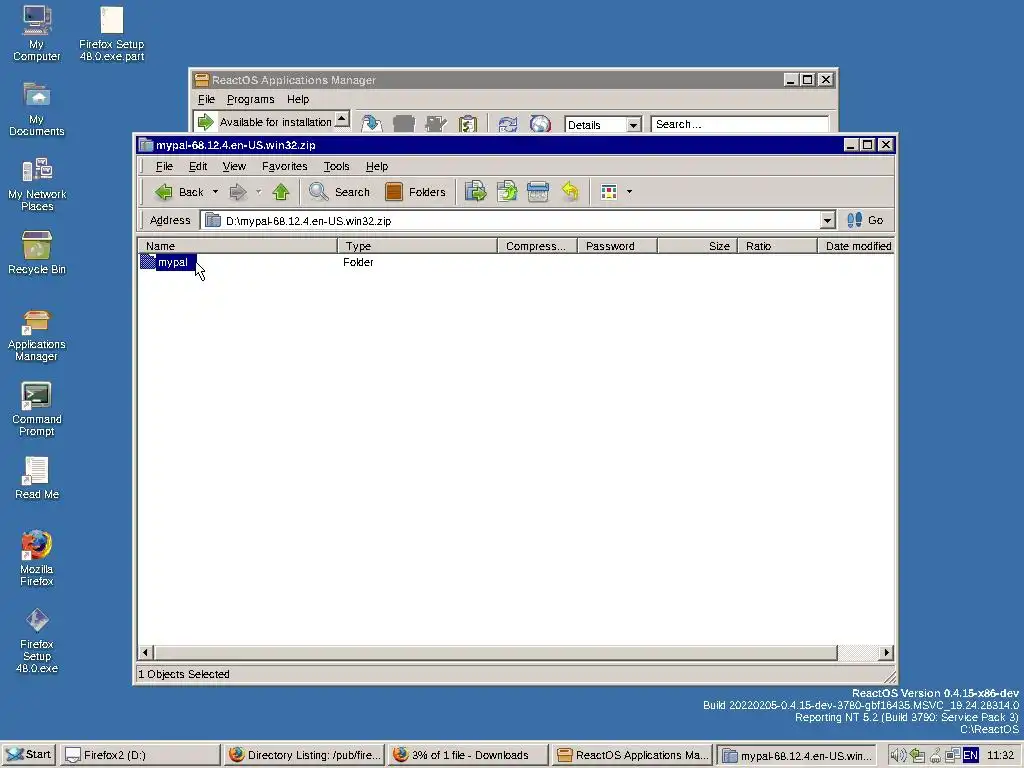Select Available for installation category
Viewport: 1024px width, 768px height.
[x=264, y=122]
